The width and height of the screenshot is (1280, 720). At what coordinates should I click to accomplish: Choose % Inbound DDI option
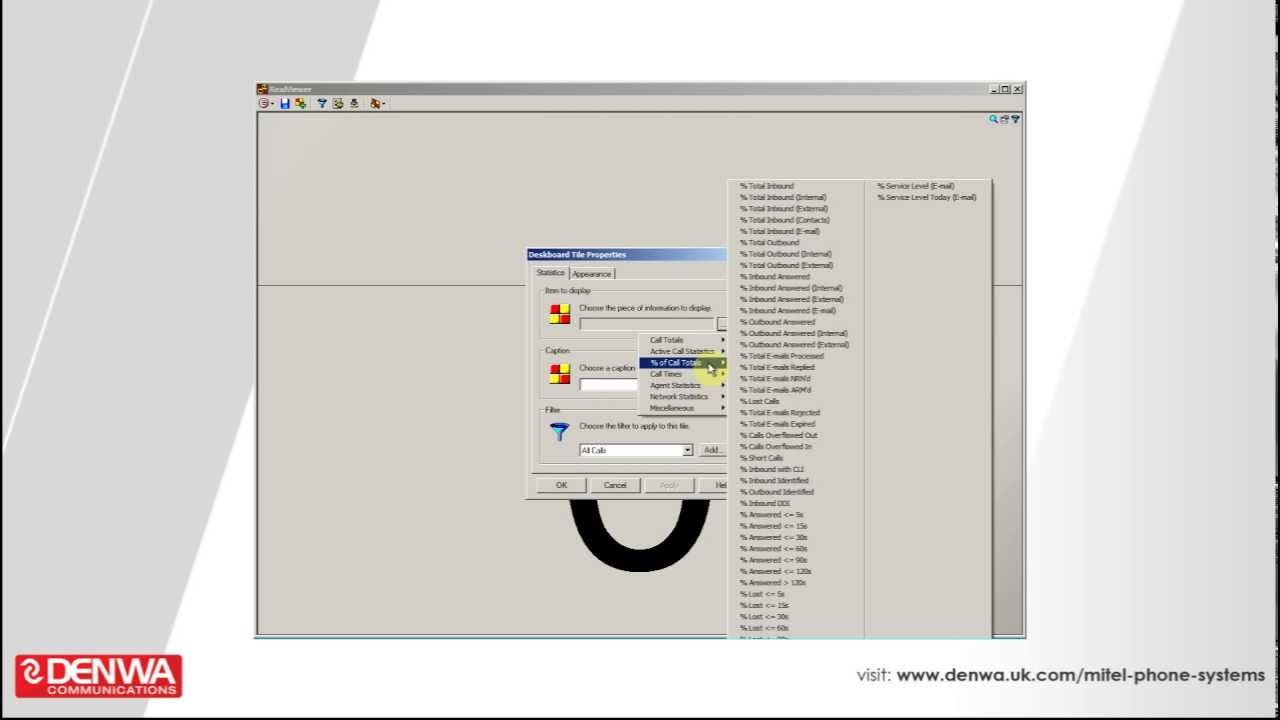pos(765,503)
